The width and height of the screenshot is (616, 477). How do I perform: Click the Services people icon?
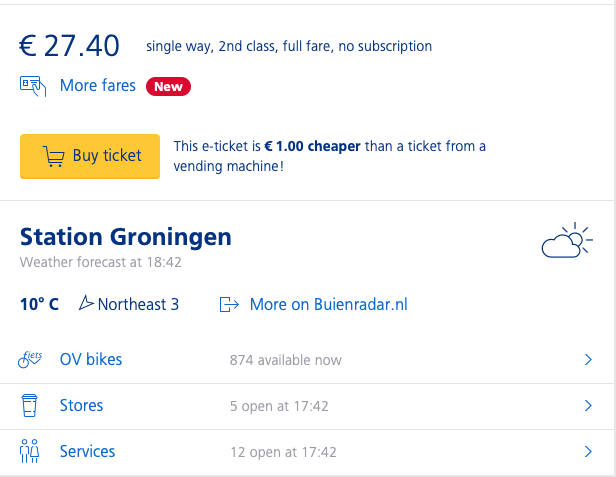[x=29, y=452]
